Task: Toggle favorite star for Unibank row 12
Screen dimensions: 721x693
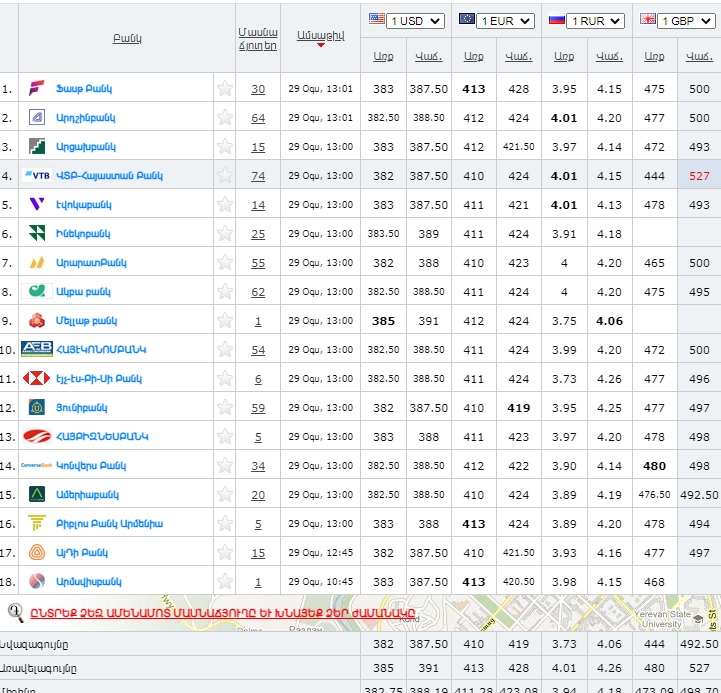Action: pyautogui.click(x=225, y=408)
